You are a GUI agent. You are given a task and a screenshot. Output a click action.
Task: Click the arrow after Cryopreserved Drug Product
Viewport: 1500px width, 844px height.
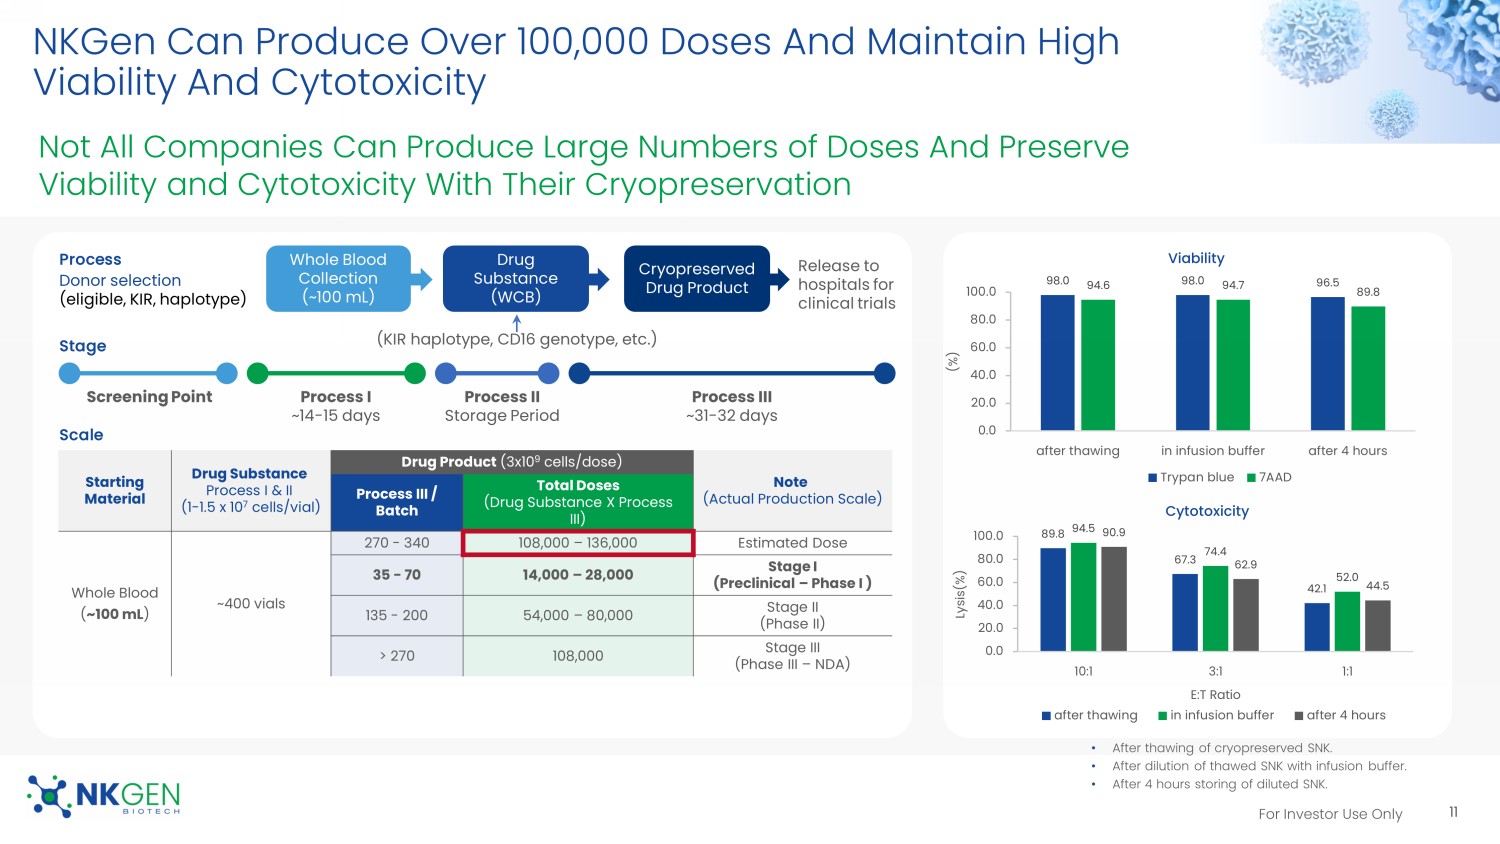780,279
